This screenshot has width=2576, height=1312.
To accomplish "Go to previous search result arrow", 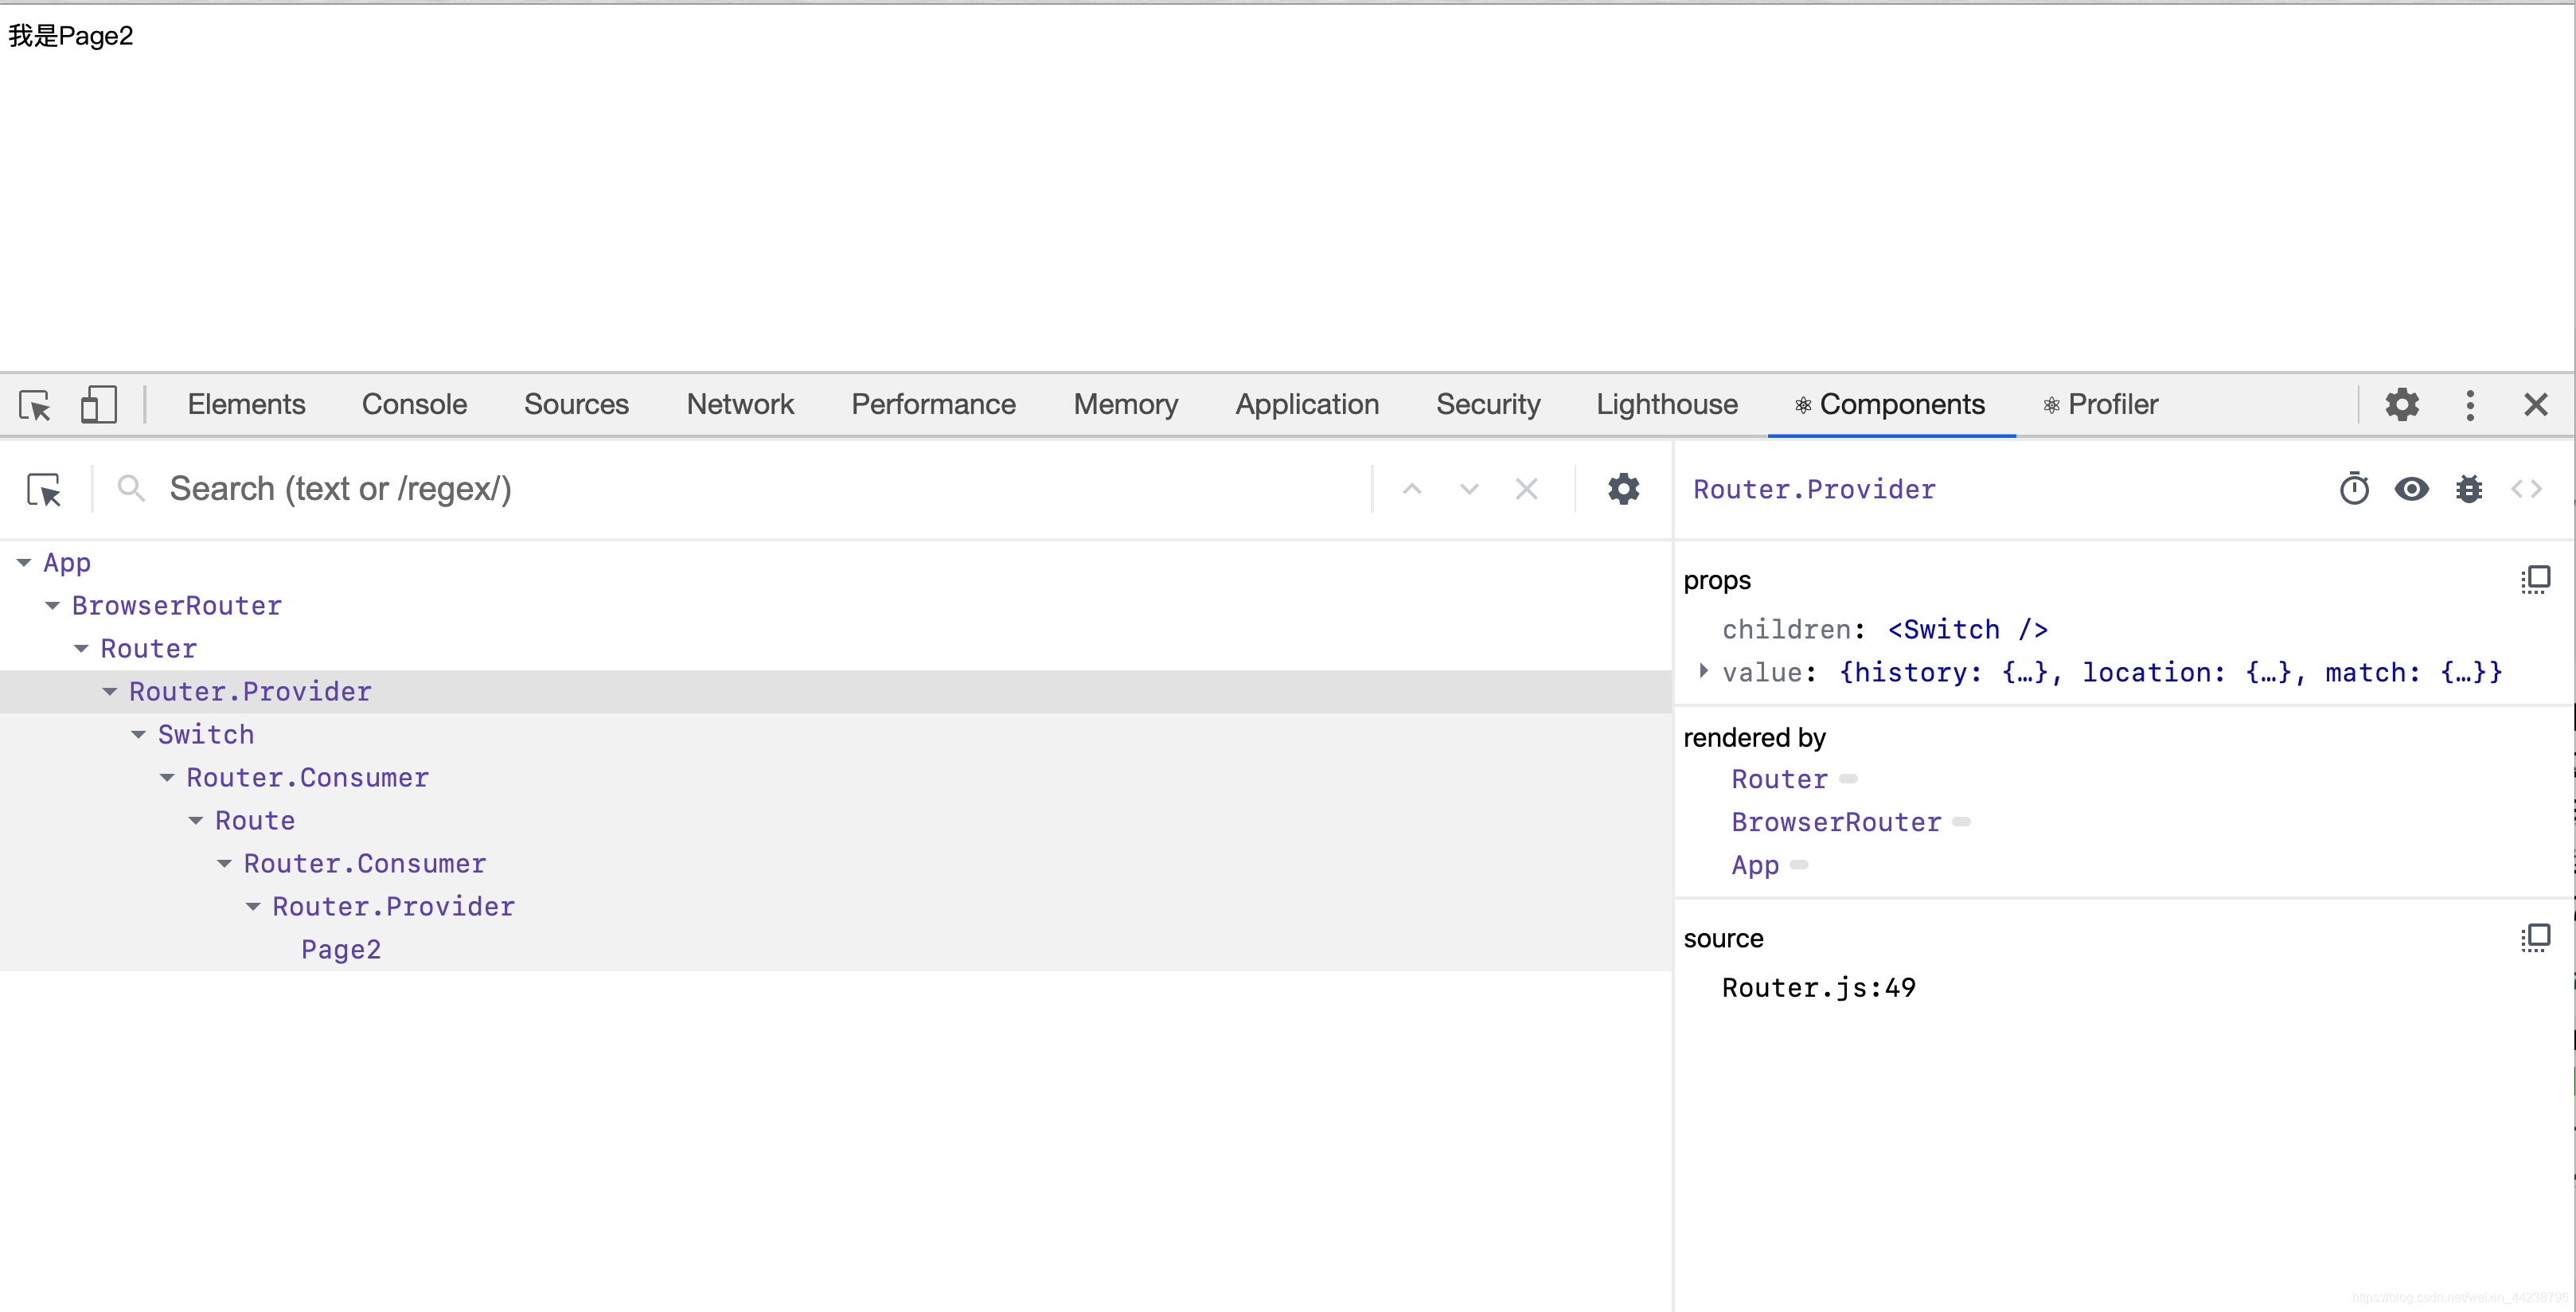I will point(1412,489).
